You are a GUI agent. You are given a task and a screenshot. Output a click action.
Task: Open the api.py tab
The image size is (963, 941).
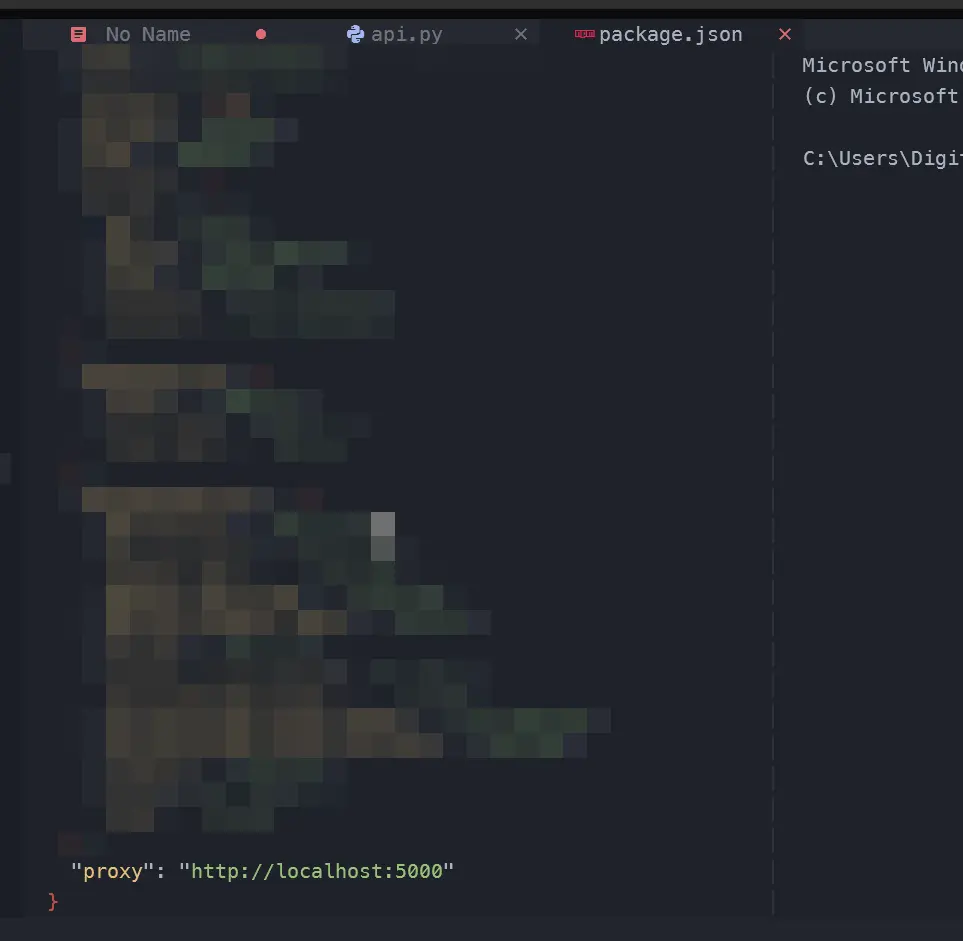pyautogui.click(x=406, y=34)
